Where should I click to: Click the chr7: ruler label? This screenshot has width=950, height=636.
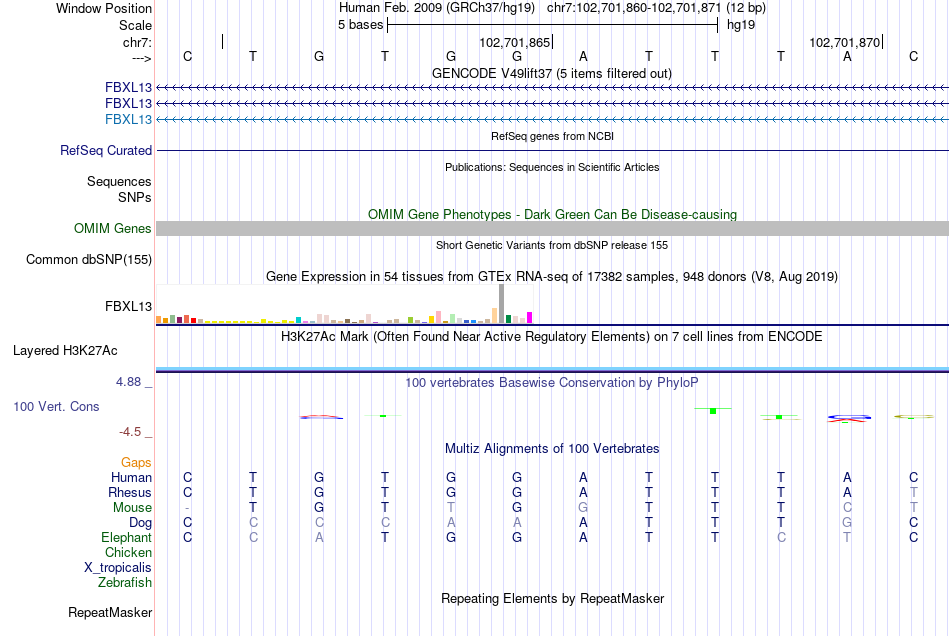pos(137,42)
